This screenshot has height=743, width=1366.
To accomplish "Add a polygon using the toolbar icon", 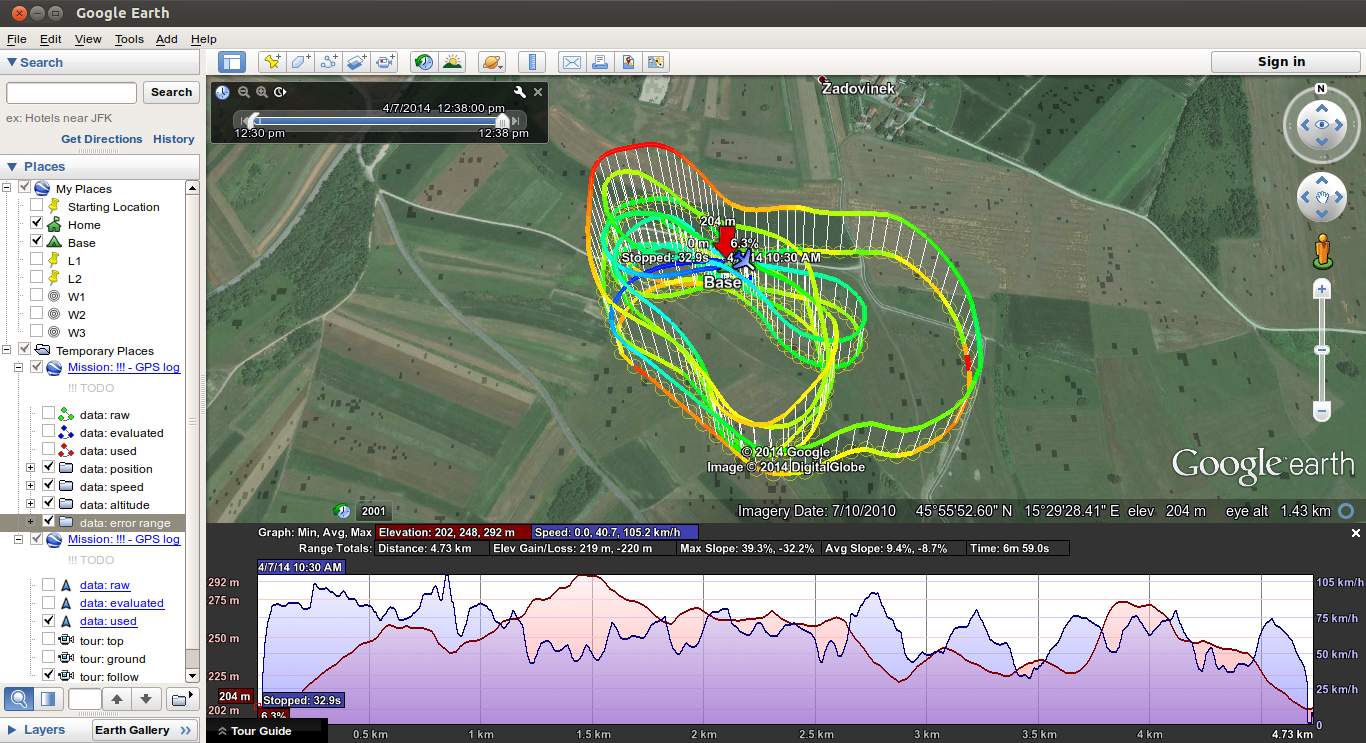I will click(x=300, y=62).
